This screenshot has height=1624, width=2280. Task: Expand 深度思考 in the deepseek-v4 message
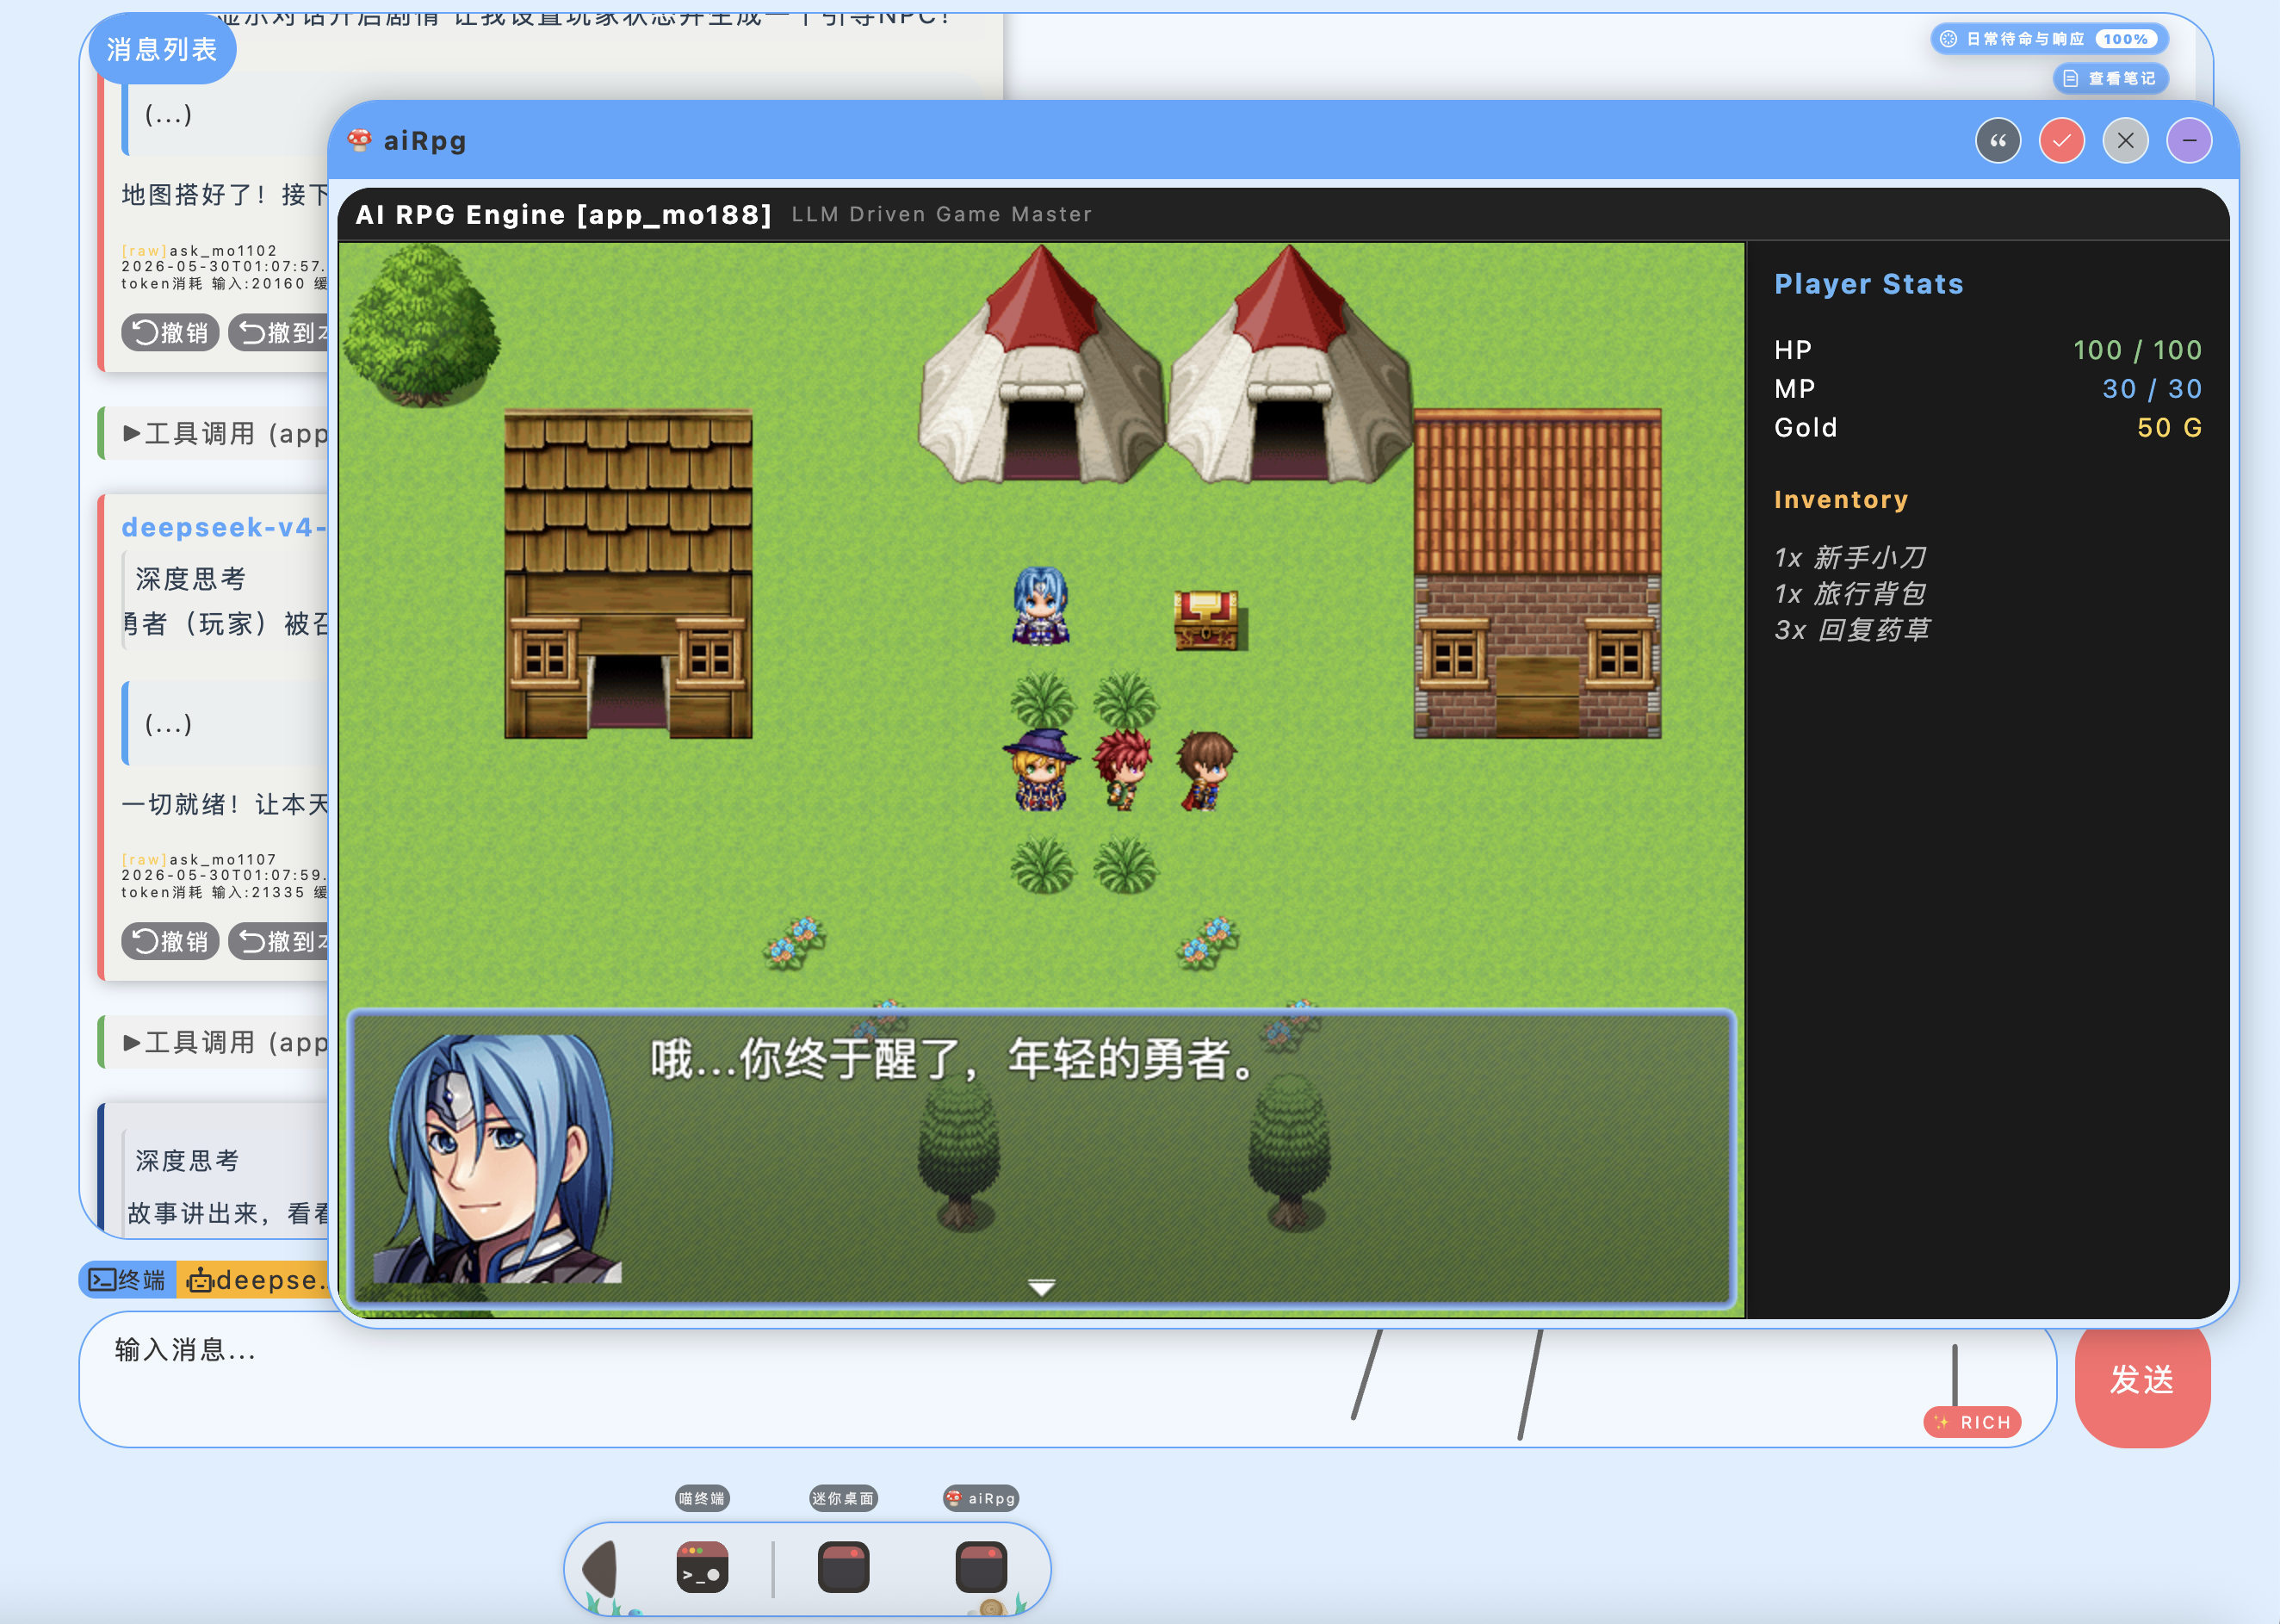click(190, 578)
